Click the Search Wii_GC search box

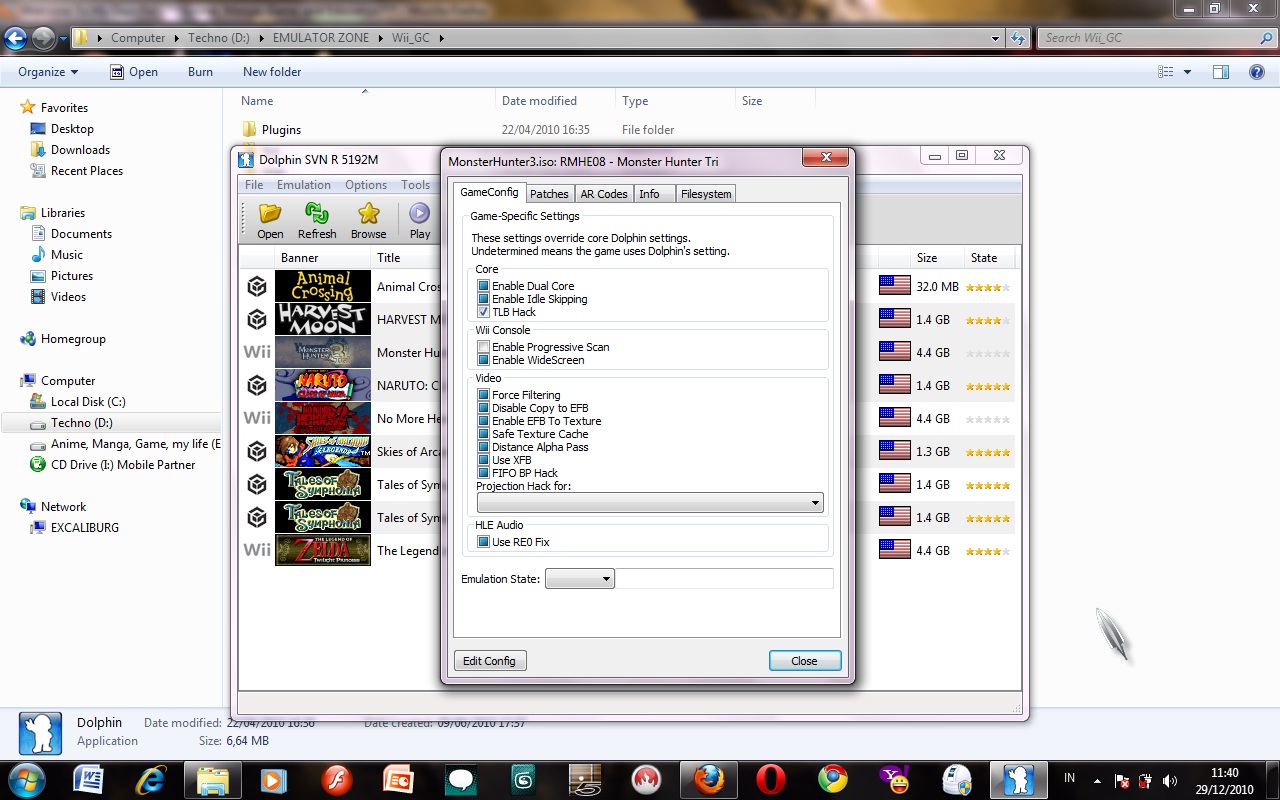click(1157, 38)
